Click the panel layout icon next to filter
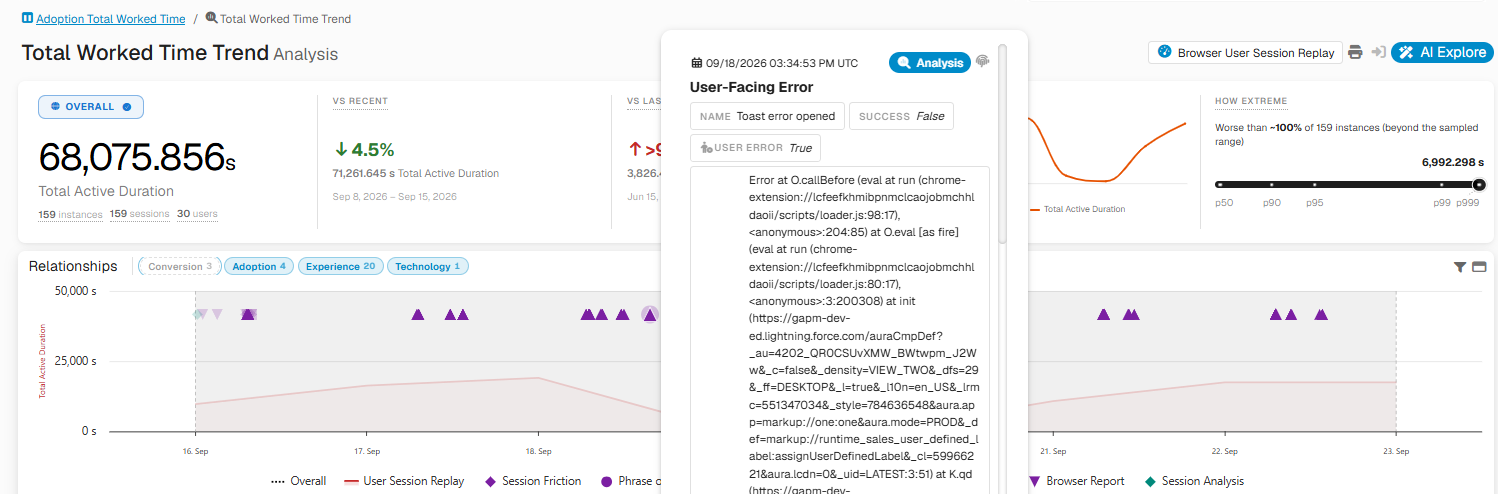This screenshot has width=1498, height=494. pyautogui.click(x=1478, y=267)
